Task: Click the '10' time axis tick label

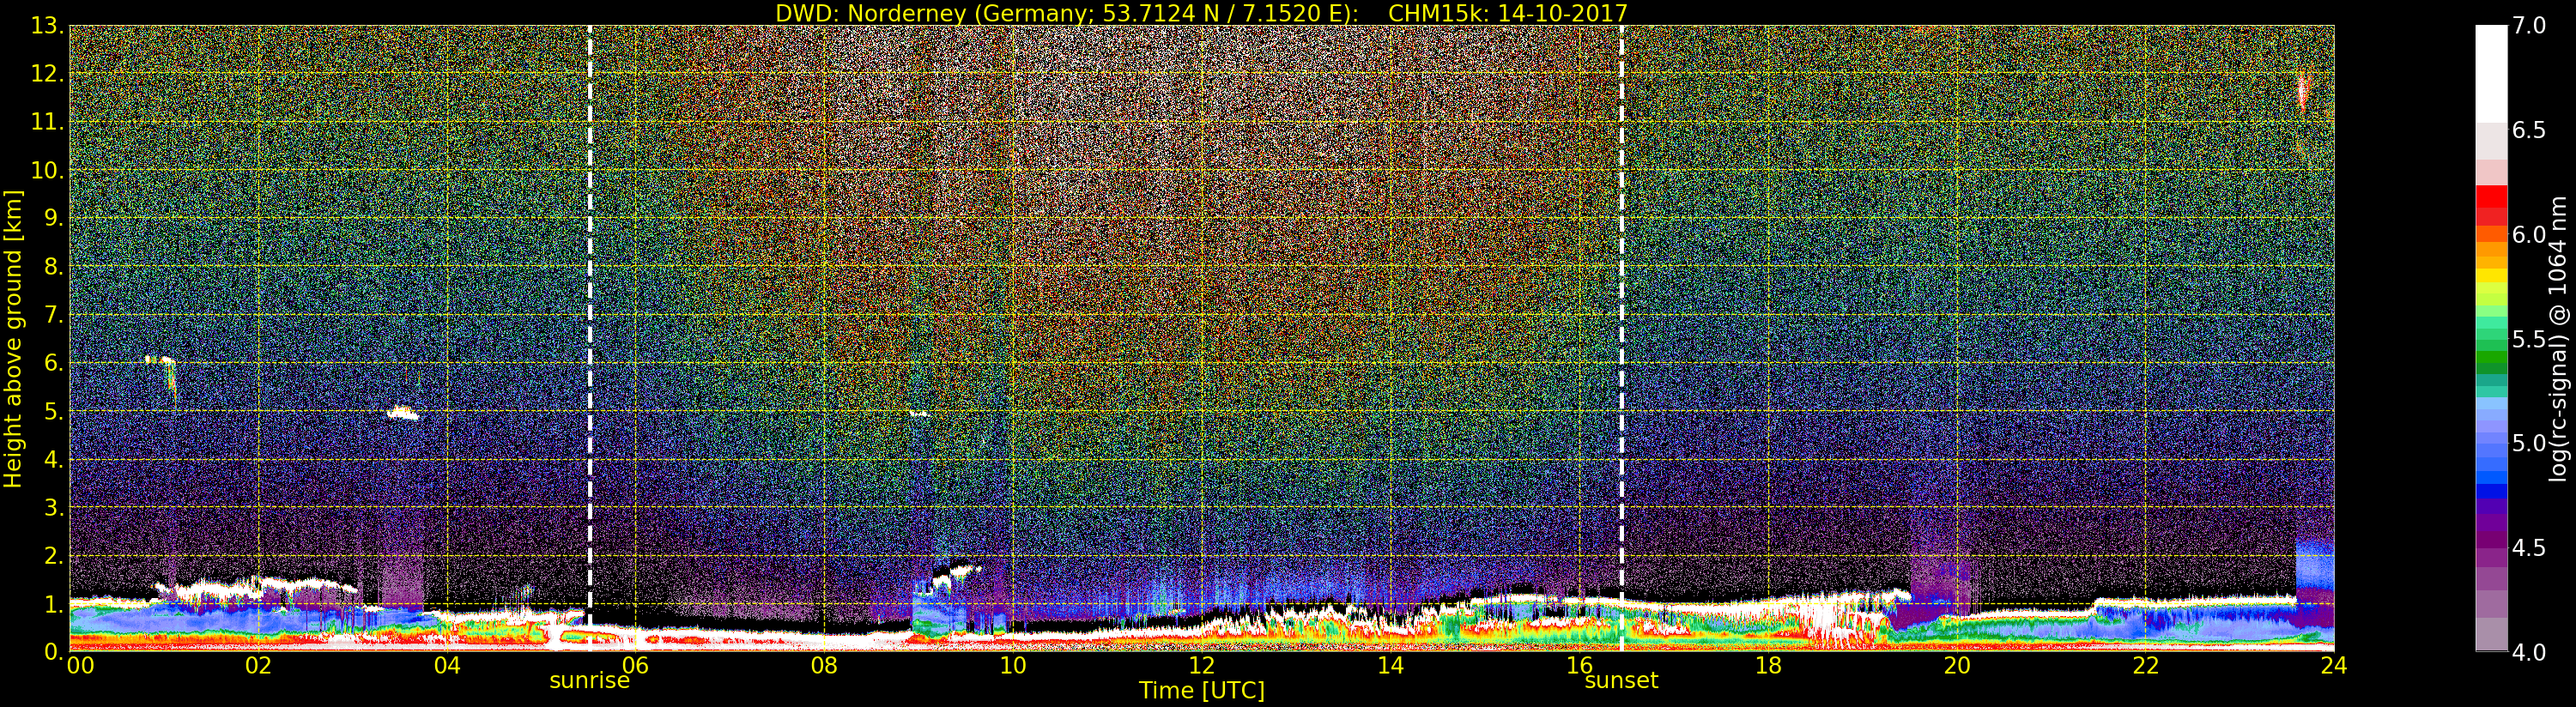Action: 1013,665
